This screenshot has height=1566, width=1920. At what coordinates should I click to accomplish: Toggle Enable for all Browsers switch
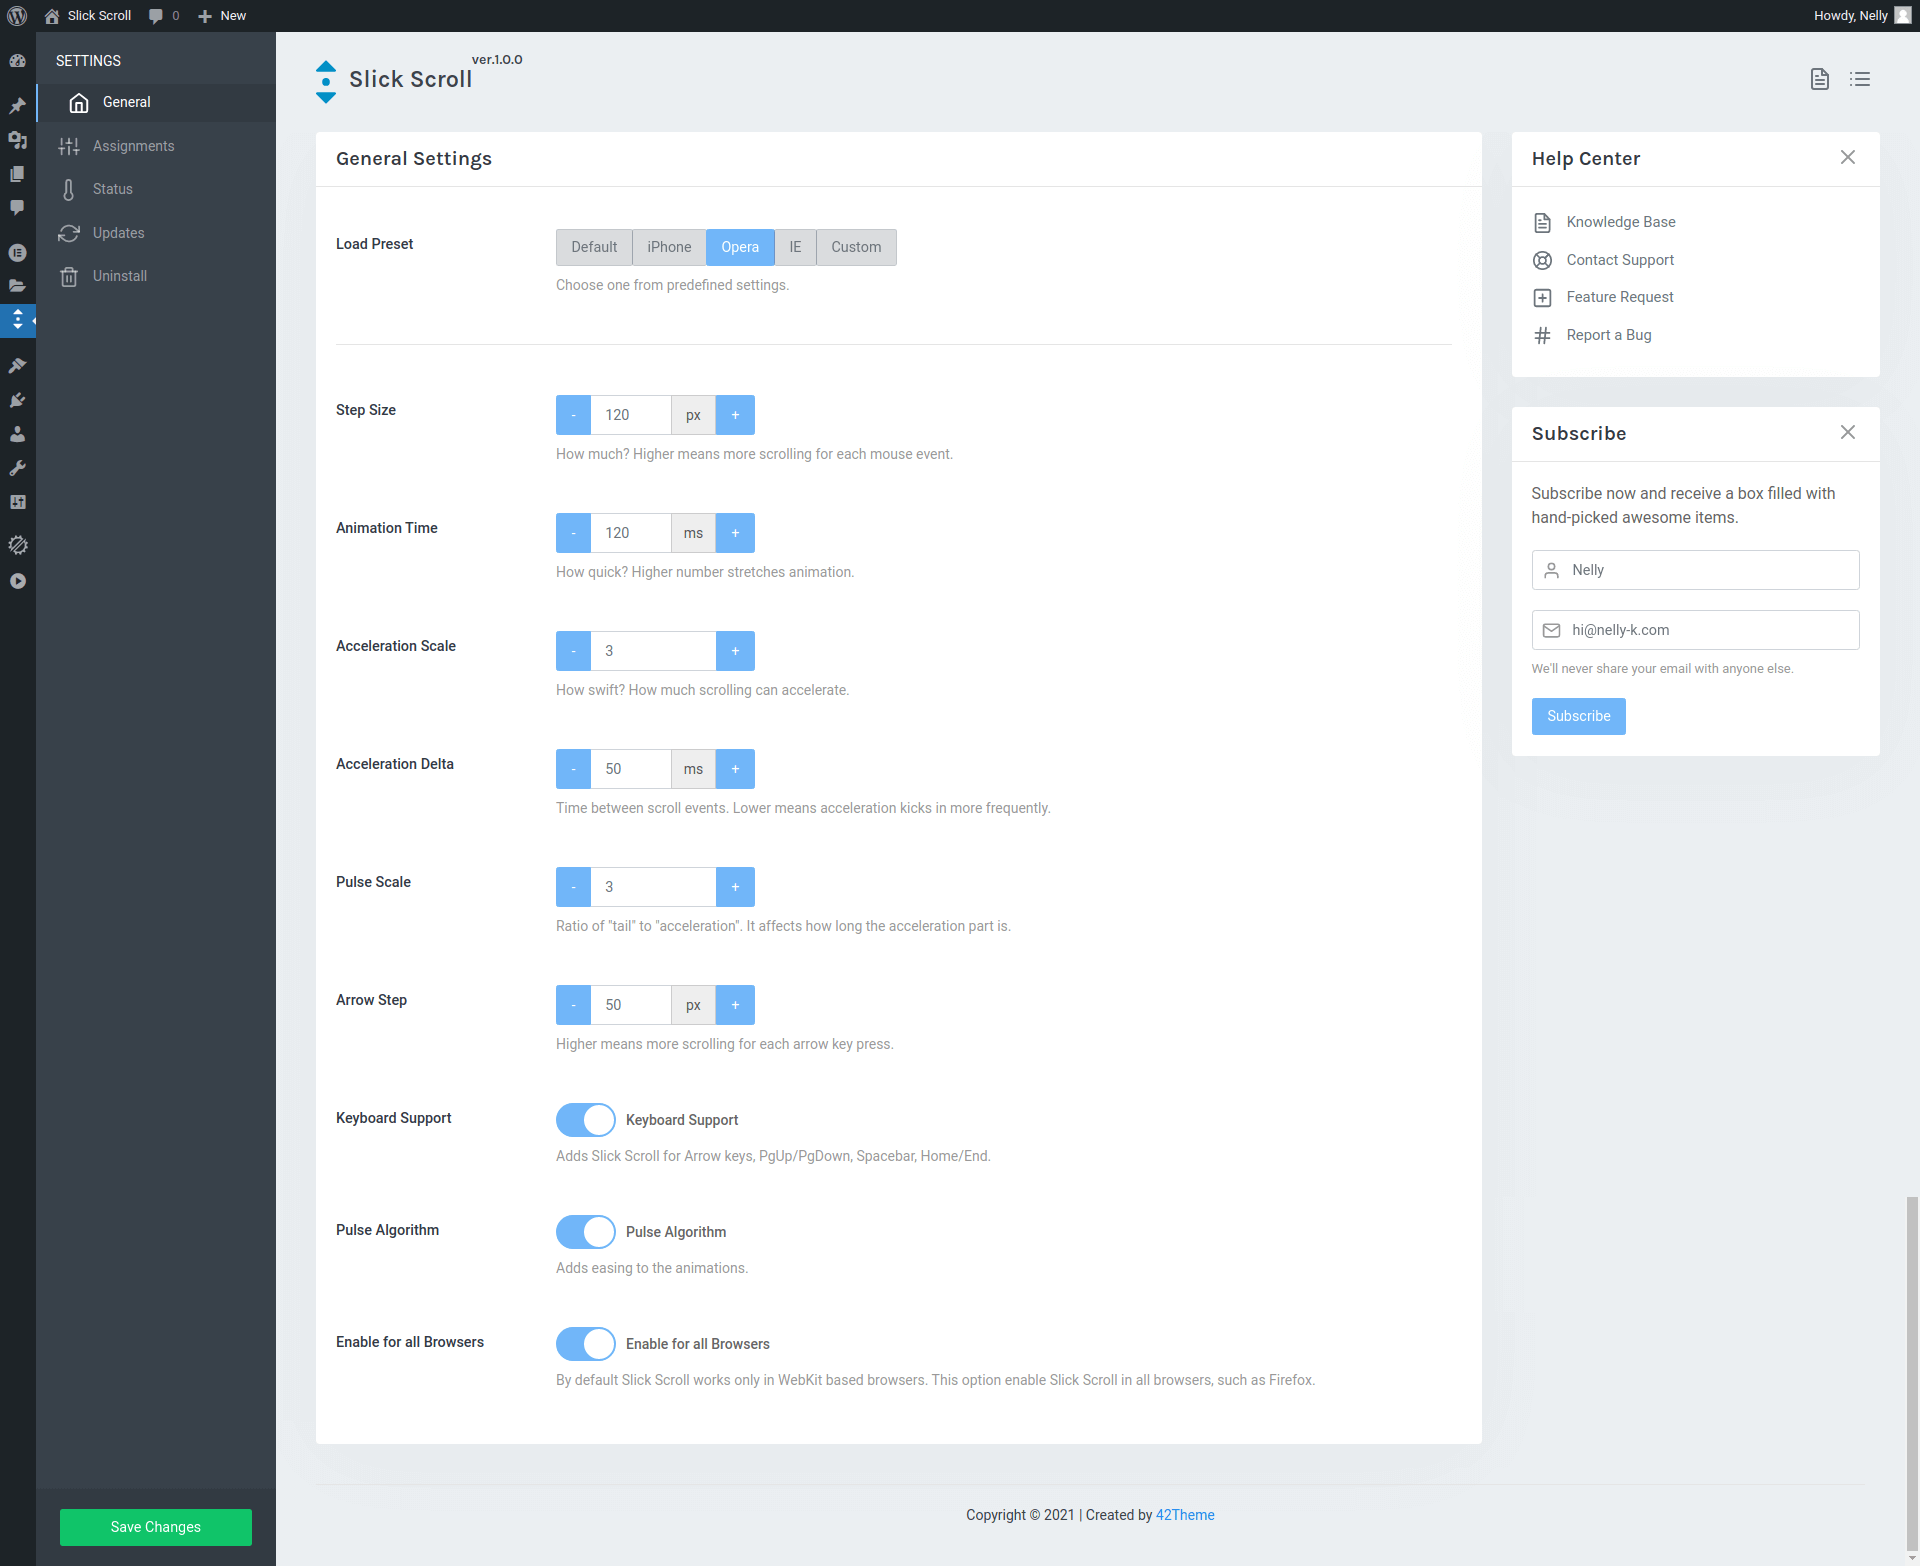point(586,1344)
